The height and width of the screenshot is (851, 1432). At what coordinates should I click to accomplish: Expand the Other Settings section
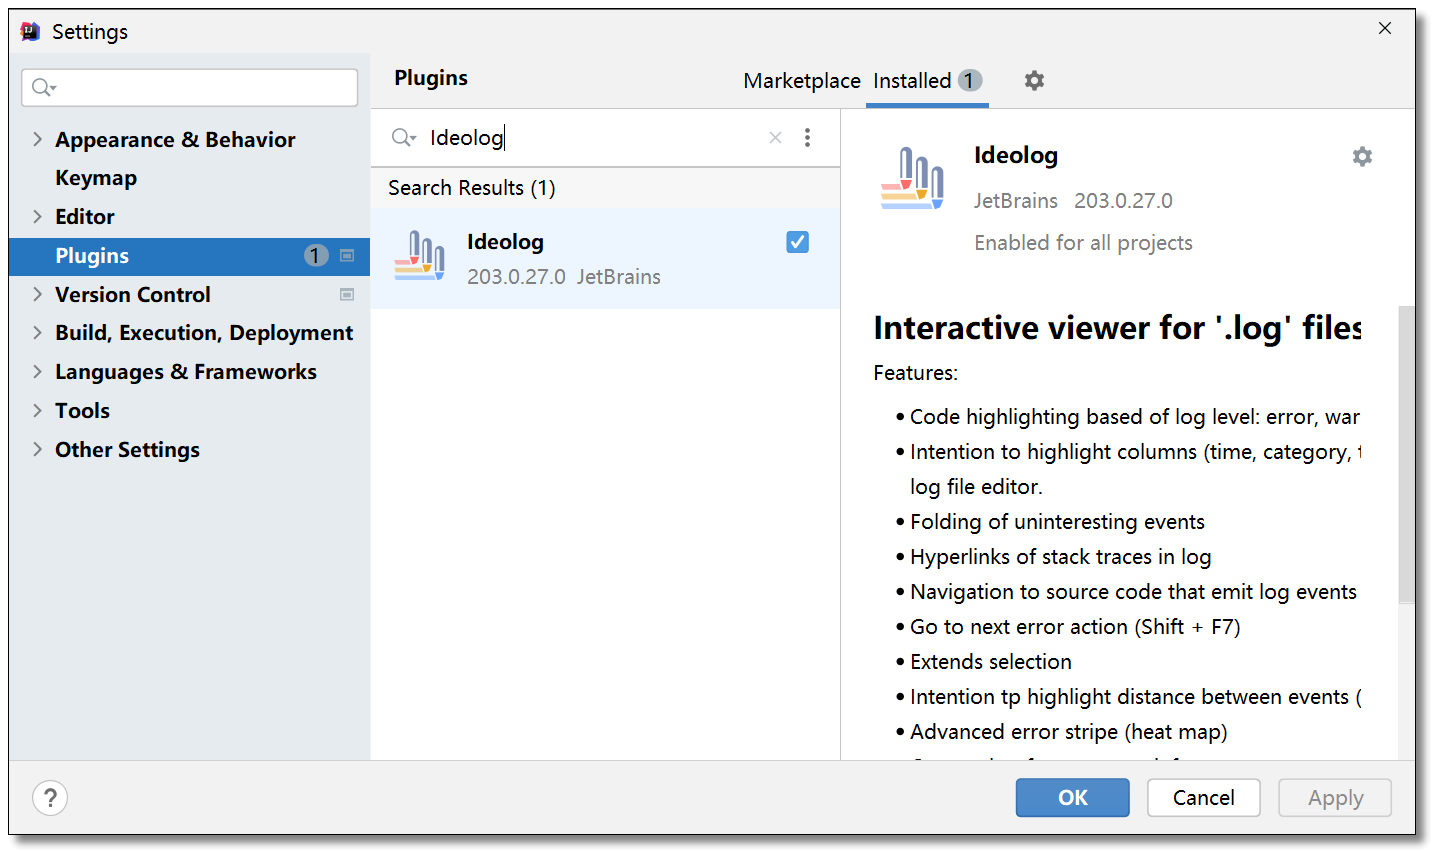pyautogui.click(x=37, y=449)
